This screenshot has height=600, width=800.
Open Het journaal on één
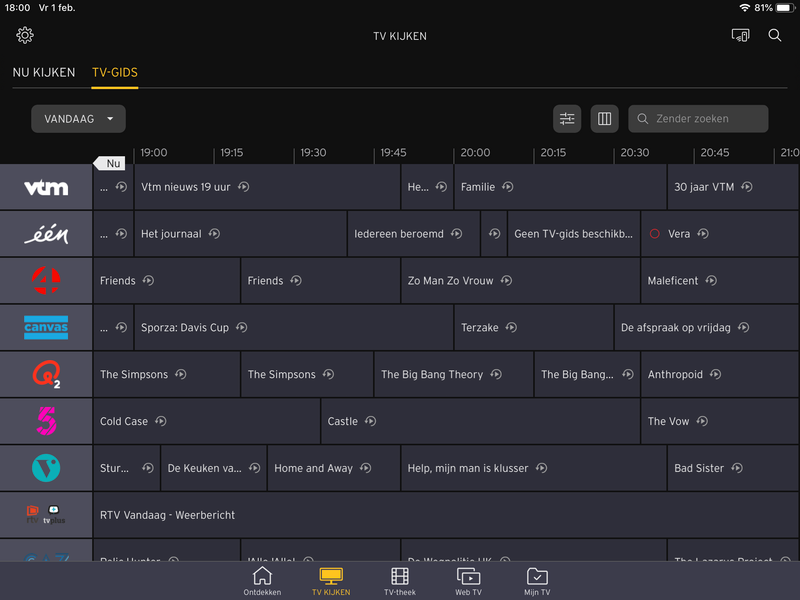point(240,234)
